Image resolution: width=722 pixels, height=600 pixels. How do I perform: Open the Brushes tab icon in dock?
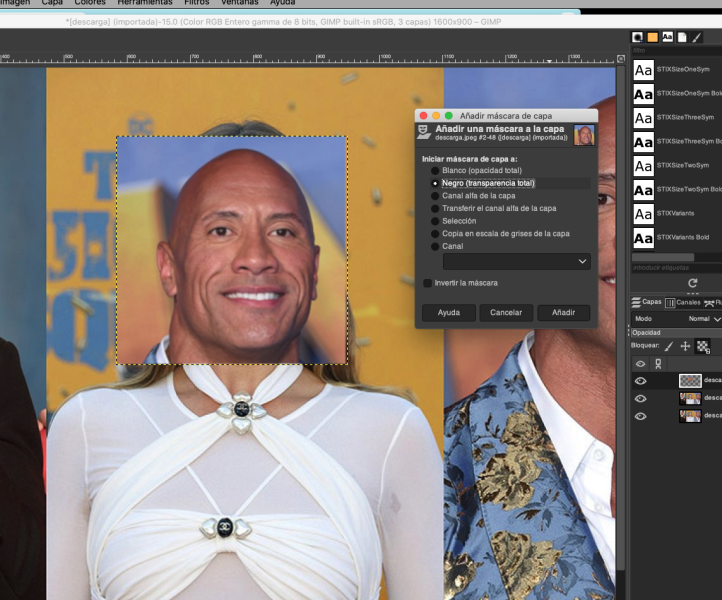(x=637, y=37)
